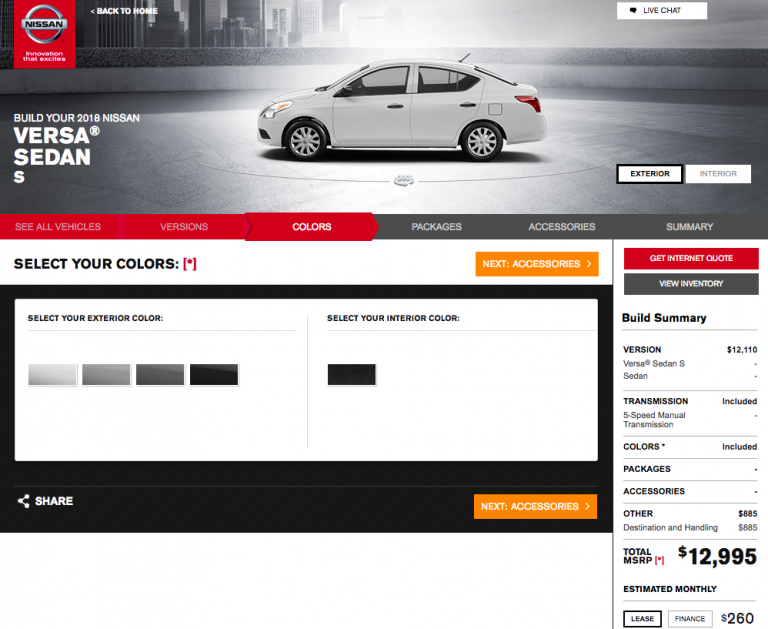The image size is (768, 629).
Task: Choose the black exterior color swatch
Action: (x=214, y=375)
